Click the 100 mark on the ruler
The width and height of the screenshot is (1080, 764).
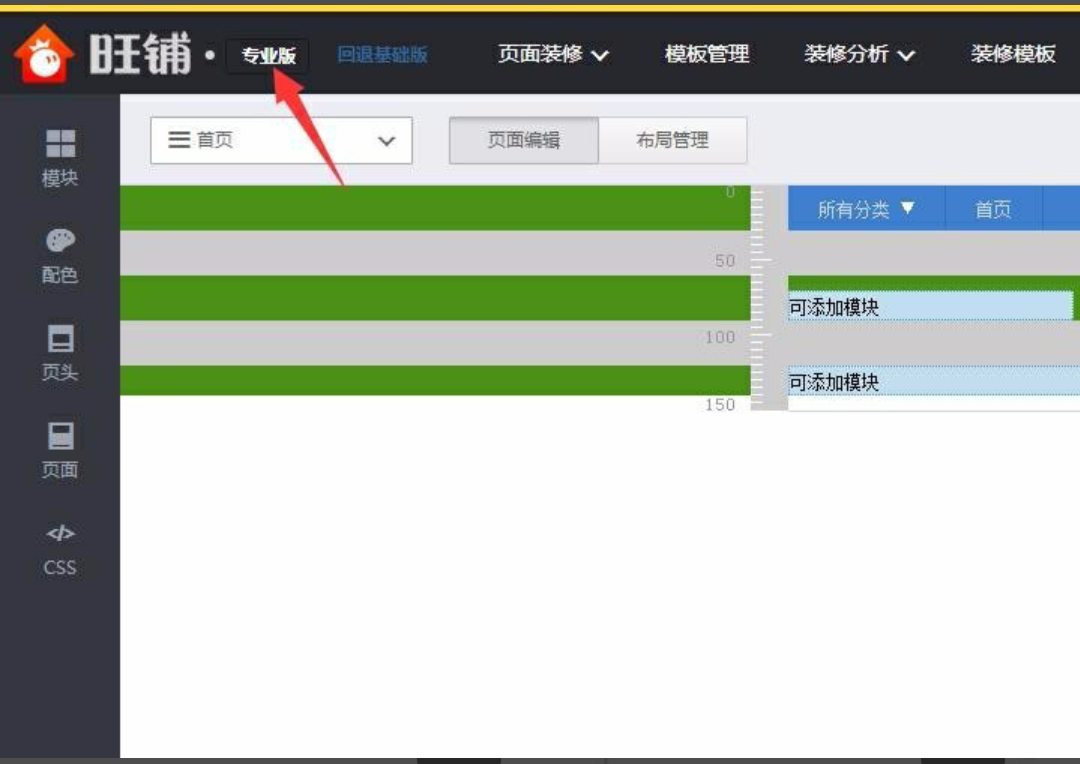(720, 337)
